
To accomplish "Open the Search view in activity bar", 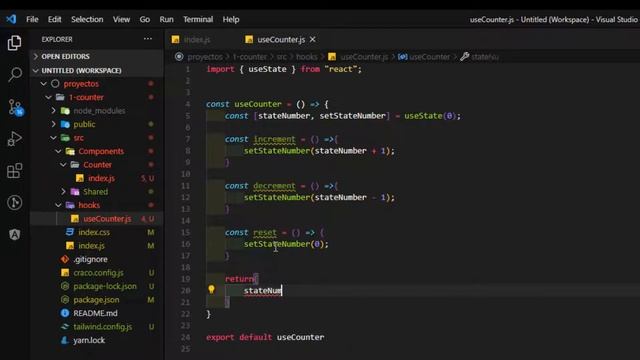I will pos(15,75).
